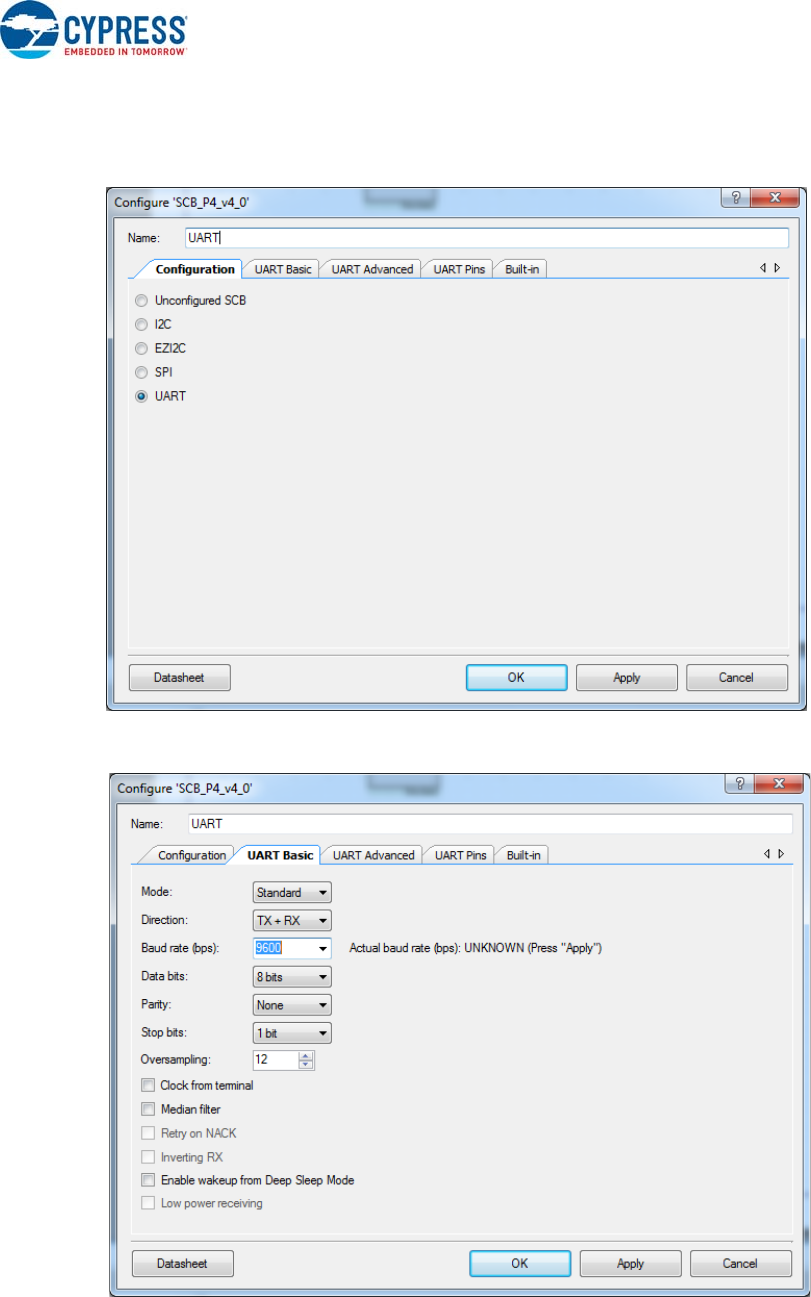This screenshot has width=811, height=1297.
Task: Switch to UART Advanced tab in top dialog
Action: tap(372, 269)
